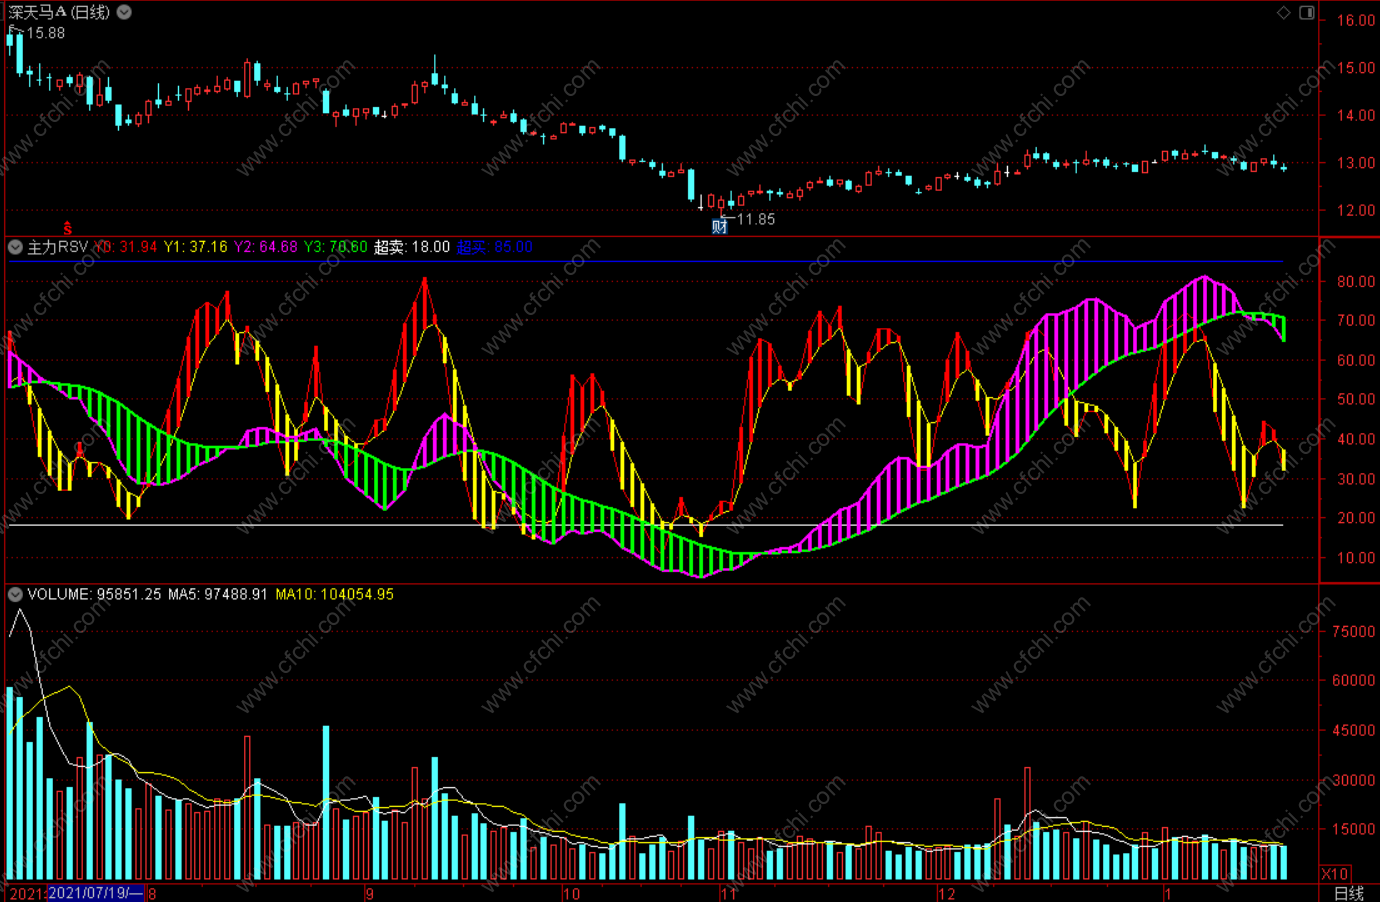The width and height of the screenshot is (1380, 902).
Task: Toggle the side panel icon at top-right
Action: (x=1307, y=12)
